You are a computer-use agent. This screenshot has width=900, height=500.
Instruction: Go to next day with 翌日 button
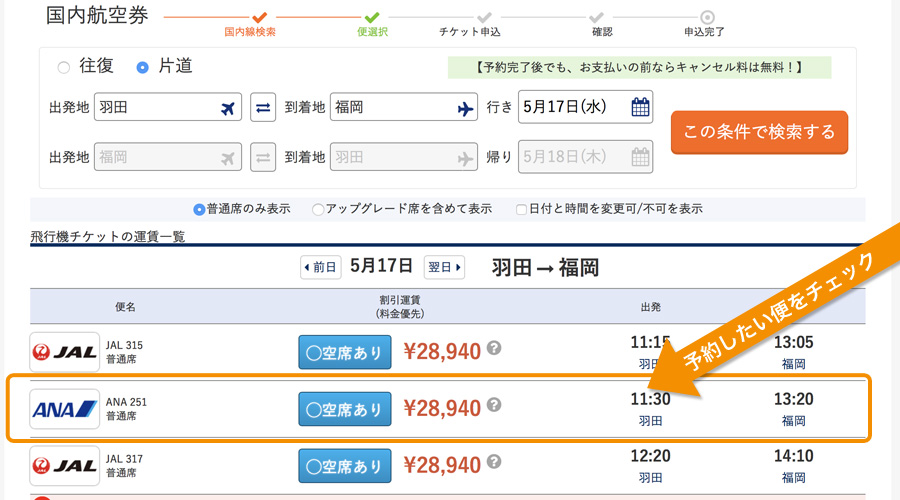coord(445,267)
